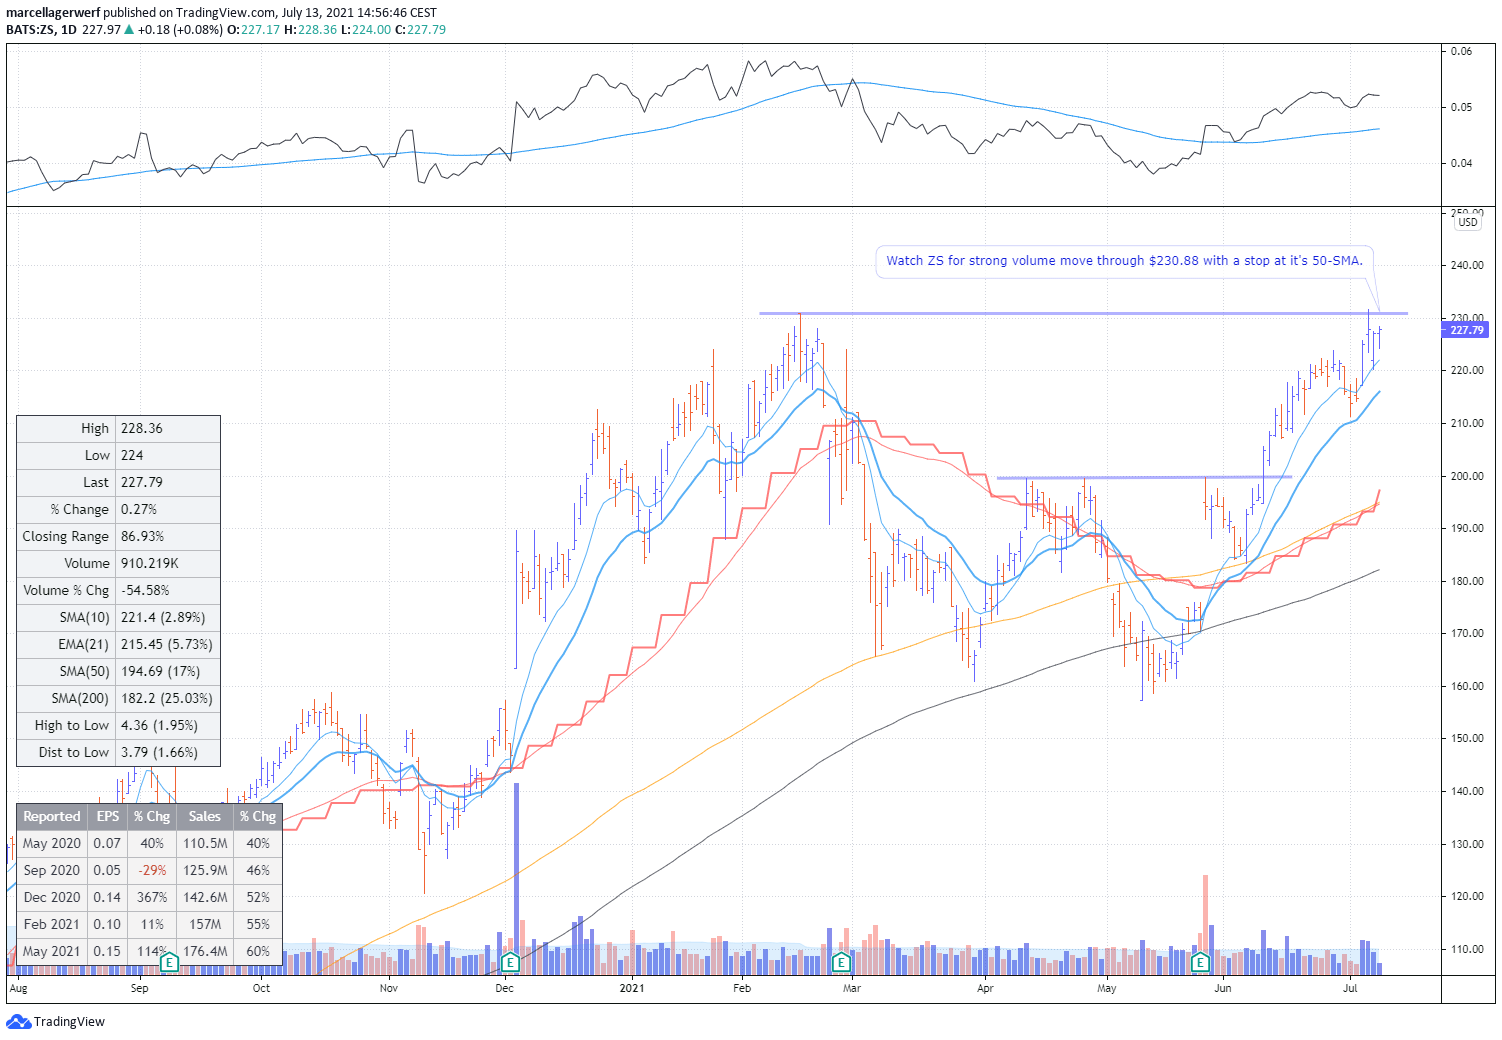Click the Nov label on time axis
1502x1040 pixels.
click(389, 988)
